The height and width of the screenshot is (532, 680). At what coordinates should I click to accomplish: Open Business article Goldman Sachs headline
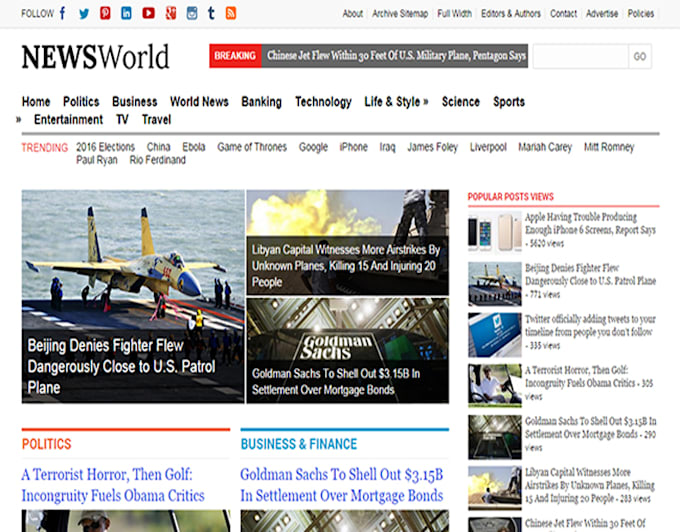coord(342,485)
